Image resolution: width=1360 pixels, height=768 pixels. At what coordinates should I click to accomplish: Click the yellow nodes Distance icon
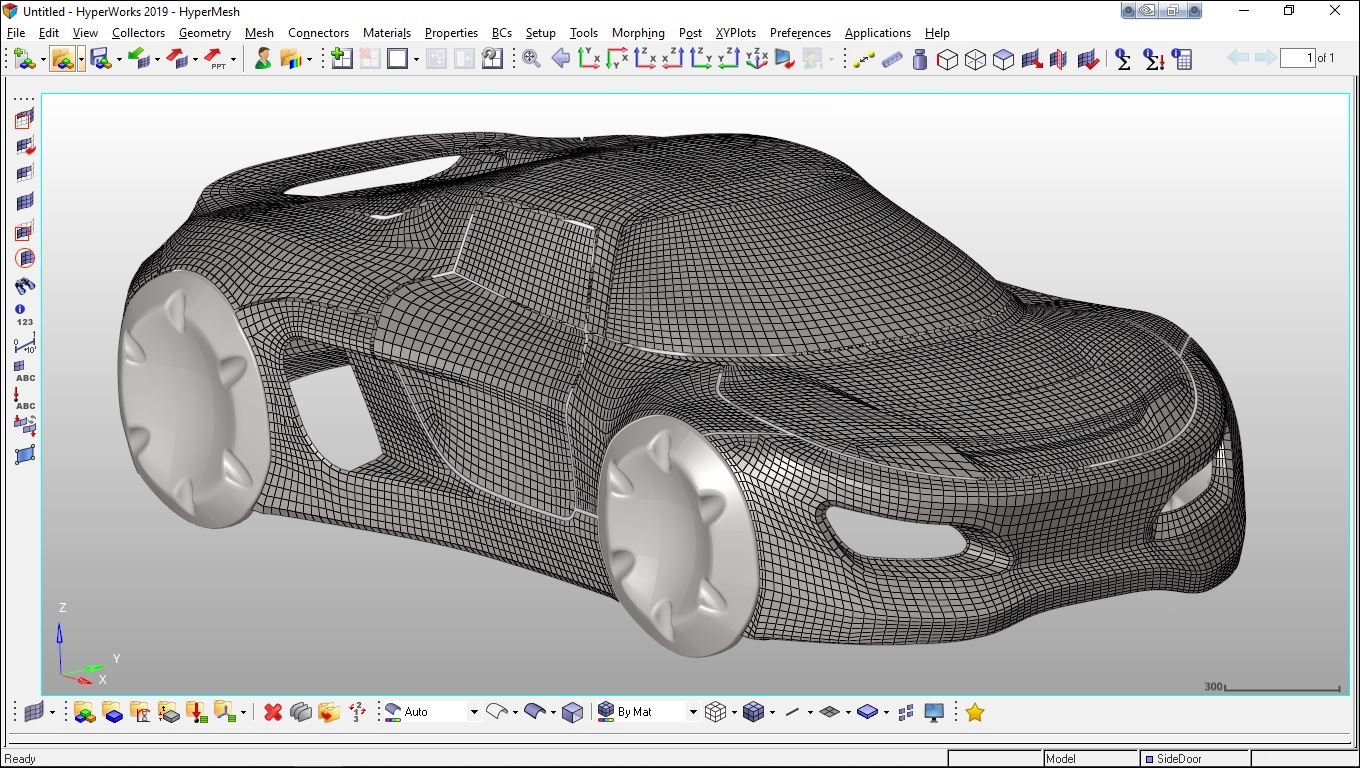tap(864, 59)
